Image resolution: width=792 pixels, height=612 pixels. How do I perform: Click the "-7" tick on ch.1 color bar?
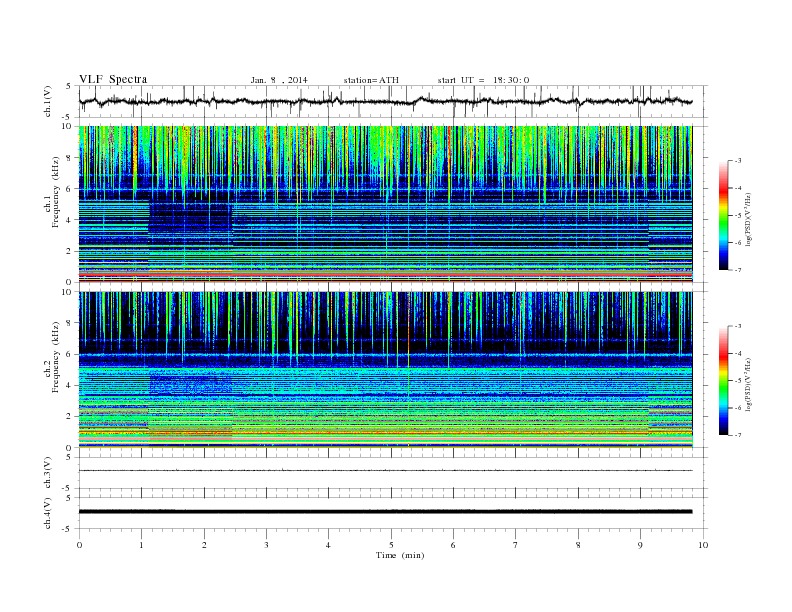[x=738, y=270]
